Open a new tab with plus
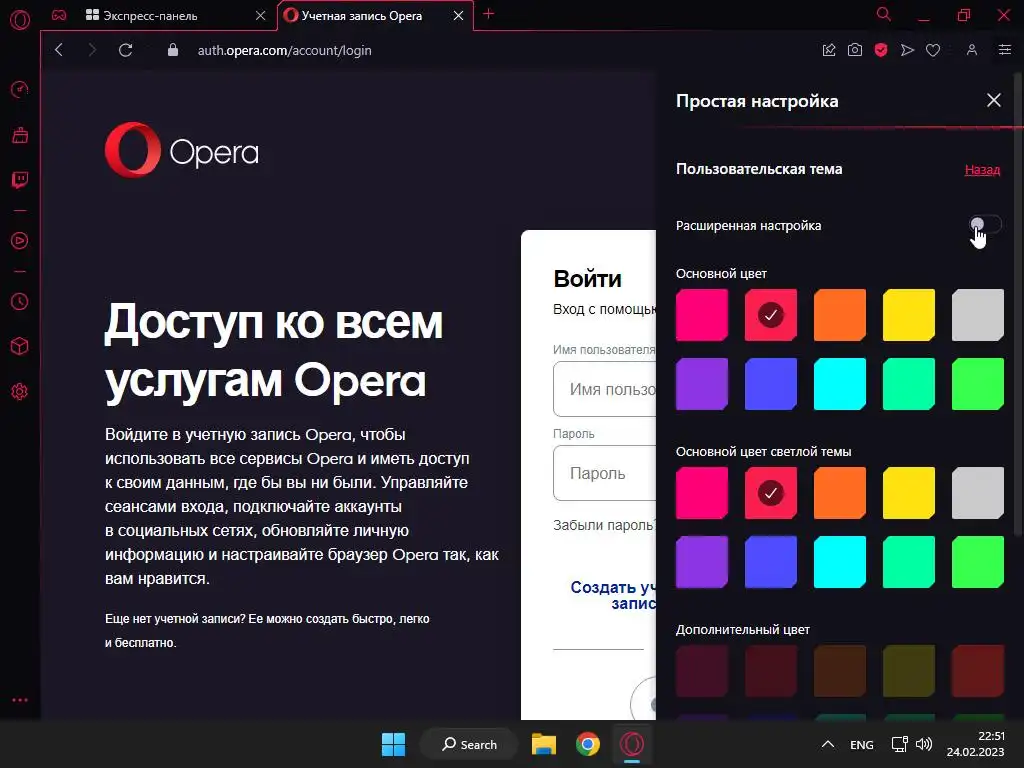 point(488,14)
